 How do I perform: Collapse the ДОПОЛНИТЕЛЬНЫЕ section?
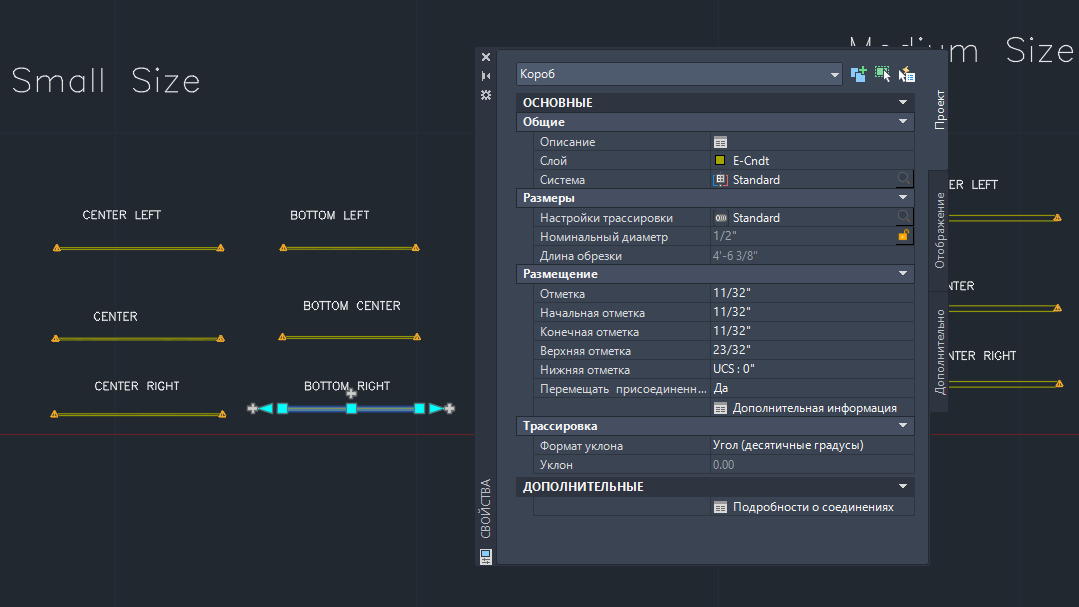coord(903,487)
